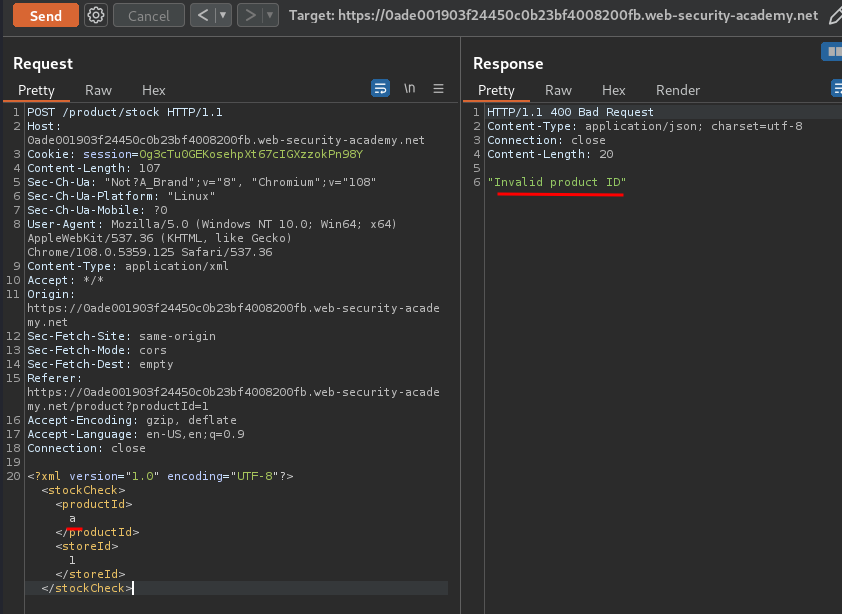The width and height of the screenshot is (842, 614).
Task: Click the Target URL text
Action: pyautogui.click(x=553, y=16)
